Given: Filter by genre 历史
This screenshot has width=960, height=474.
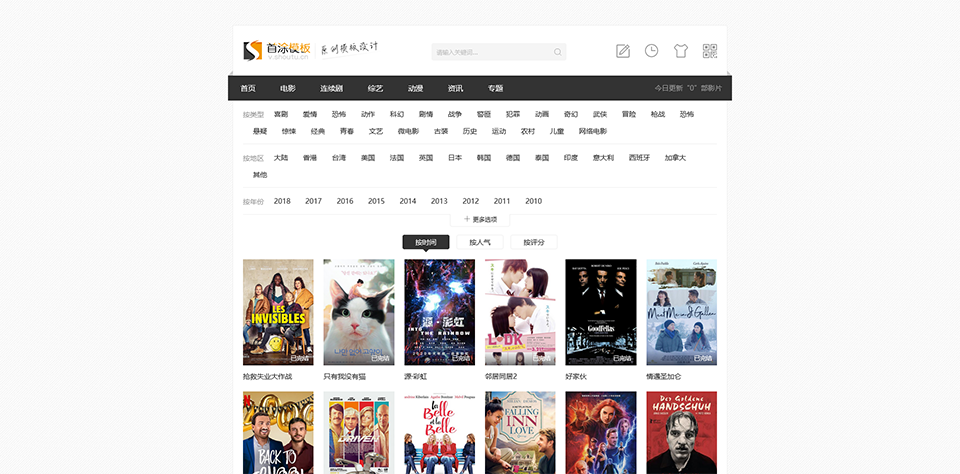Looking at the screenshot, I should coord(470,132).
